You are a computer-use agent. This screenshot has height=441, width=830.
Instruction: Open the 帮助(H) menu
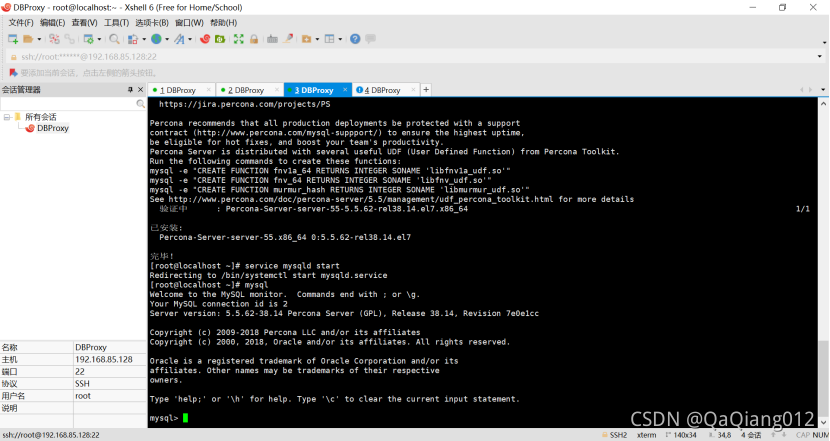223,23
